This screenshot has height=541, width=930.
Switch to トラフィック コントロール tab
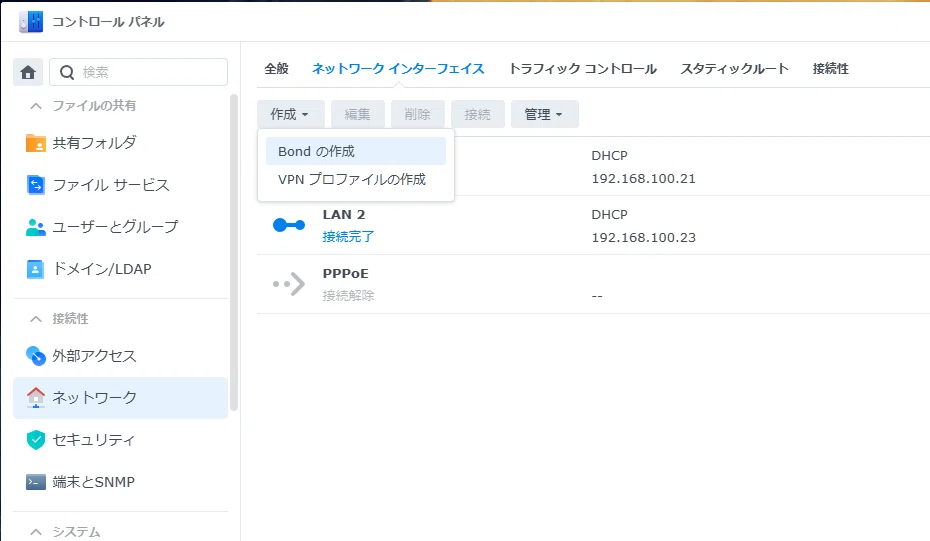coord(582,69)
